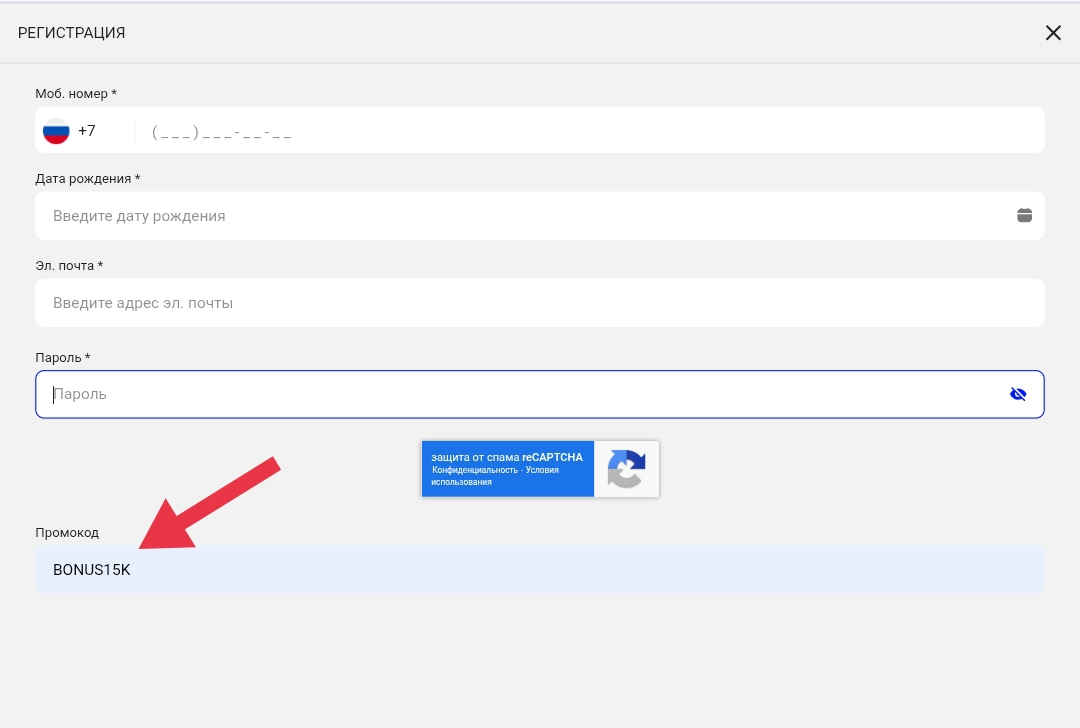This screenshot has height=728, width=1080.
Task: Focus the email address field
Action: (x=540, y=303)
